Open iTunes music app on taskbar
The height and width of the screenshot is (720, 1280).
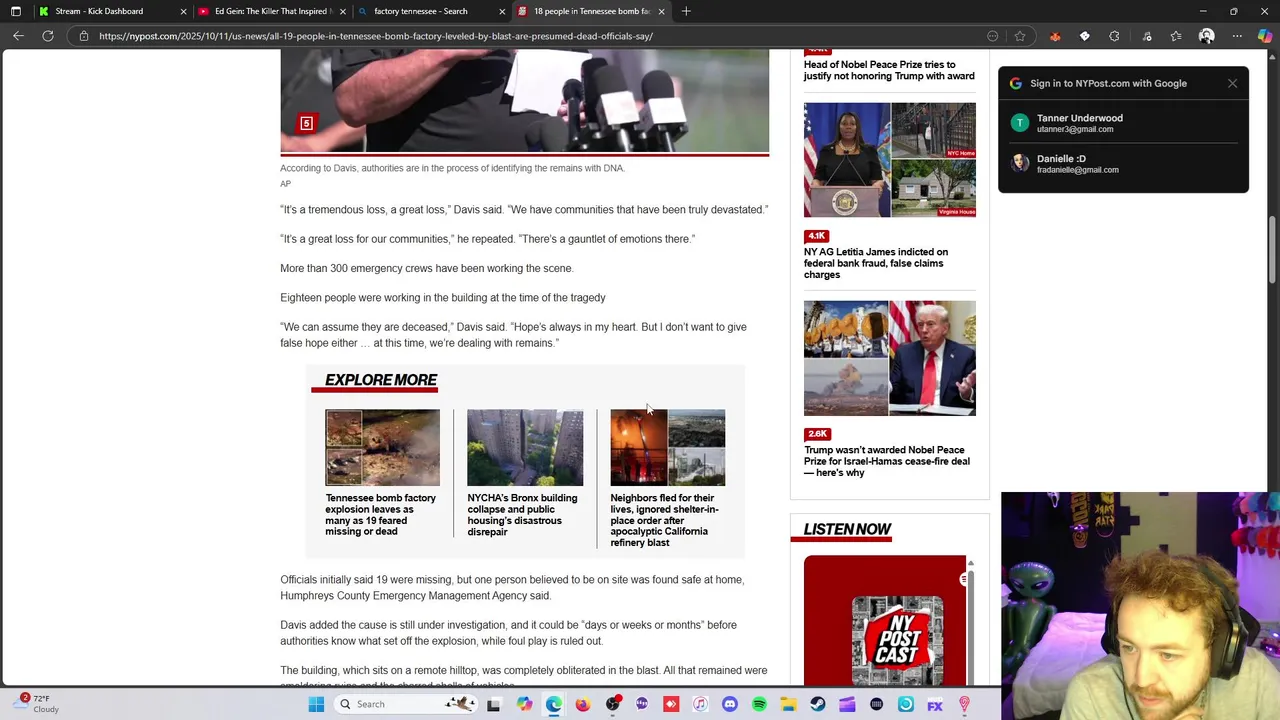click(x=700, y=704)
